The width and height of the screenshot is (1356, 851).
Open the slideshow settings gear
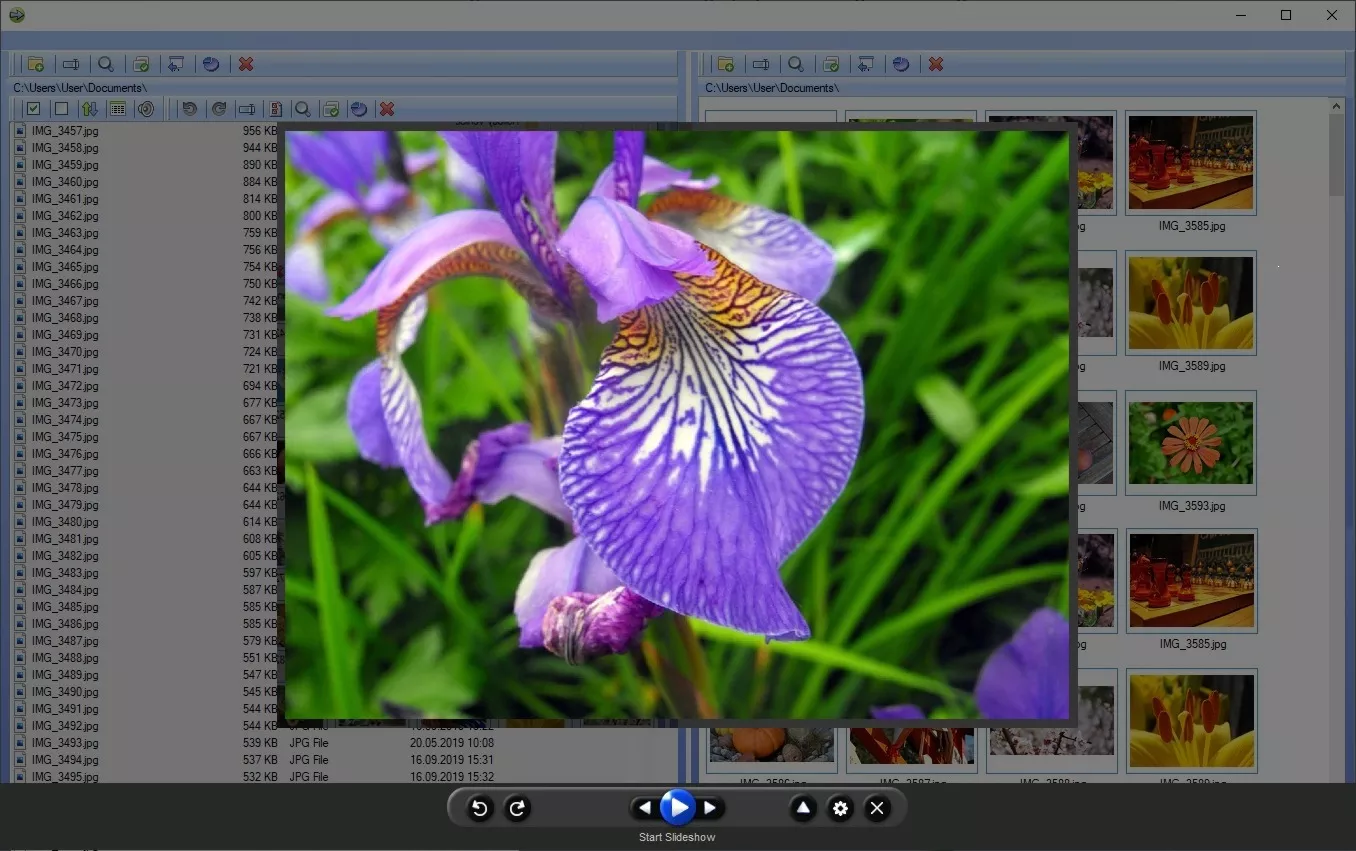840,808
